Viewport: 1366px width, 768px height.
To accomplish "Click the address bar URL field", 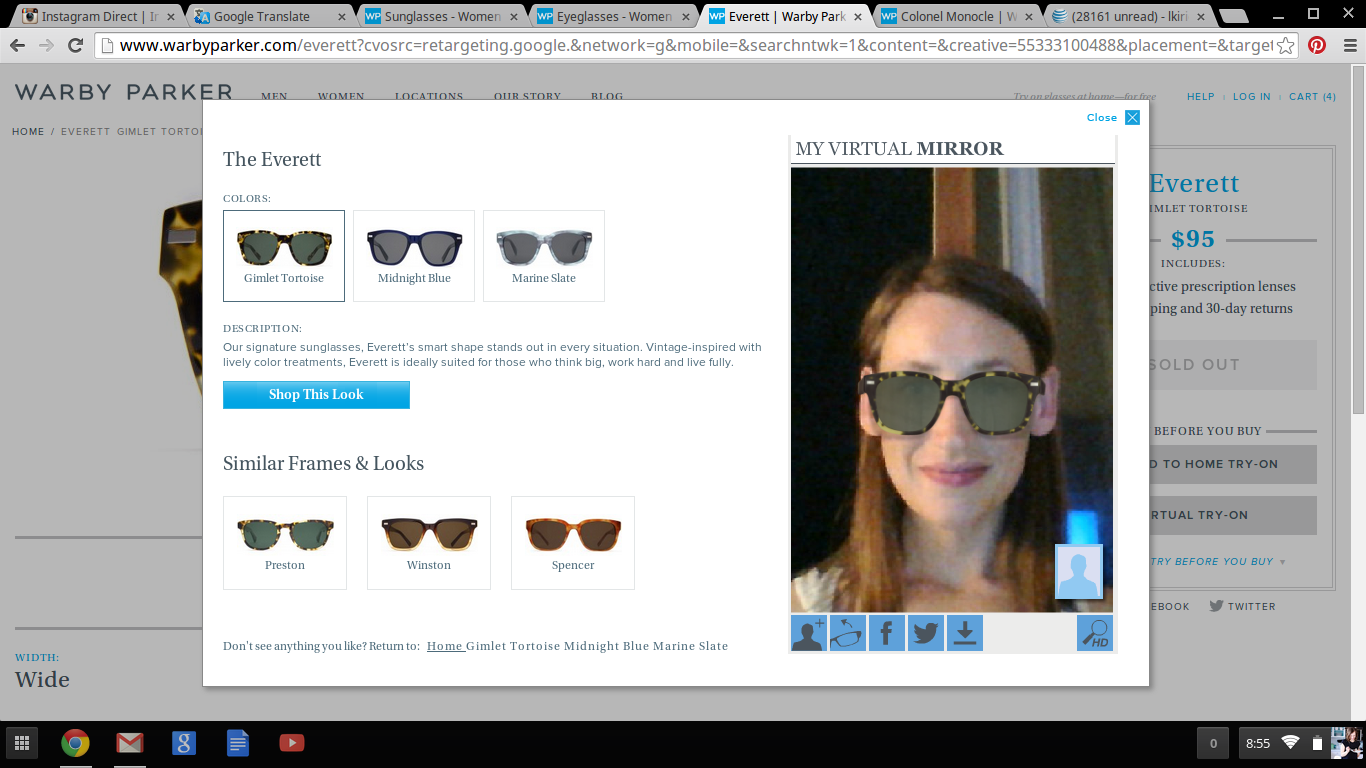I will (695, 45).
